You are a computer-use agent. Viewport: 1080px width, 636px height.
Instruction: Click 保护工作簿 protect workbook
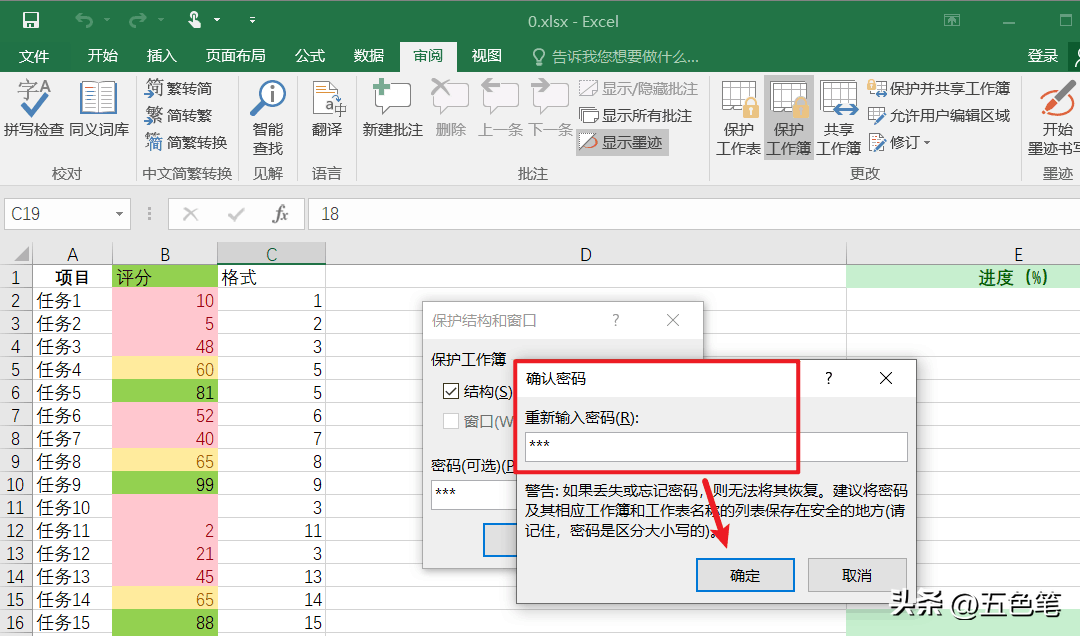pyautogui.click(x=789, y=117)
